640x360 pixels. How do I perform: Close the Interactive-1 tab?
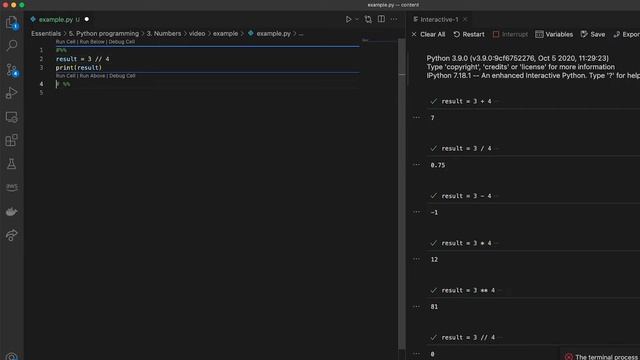[x=465, y=19]
